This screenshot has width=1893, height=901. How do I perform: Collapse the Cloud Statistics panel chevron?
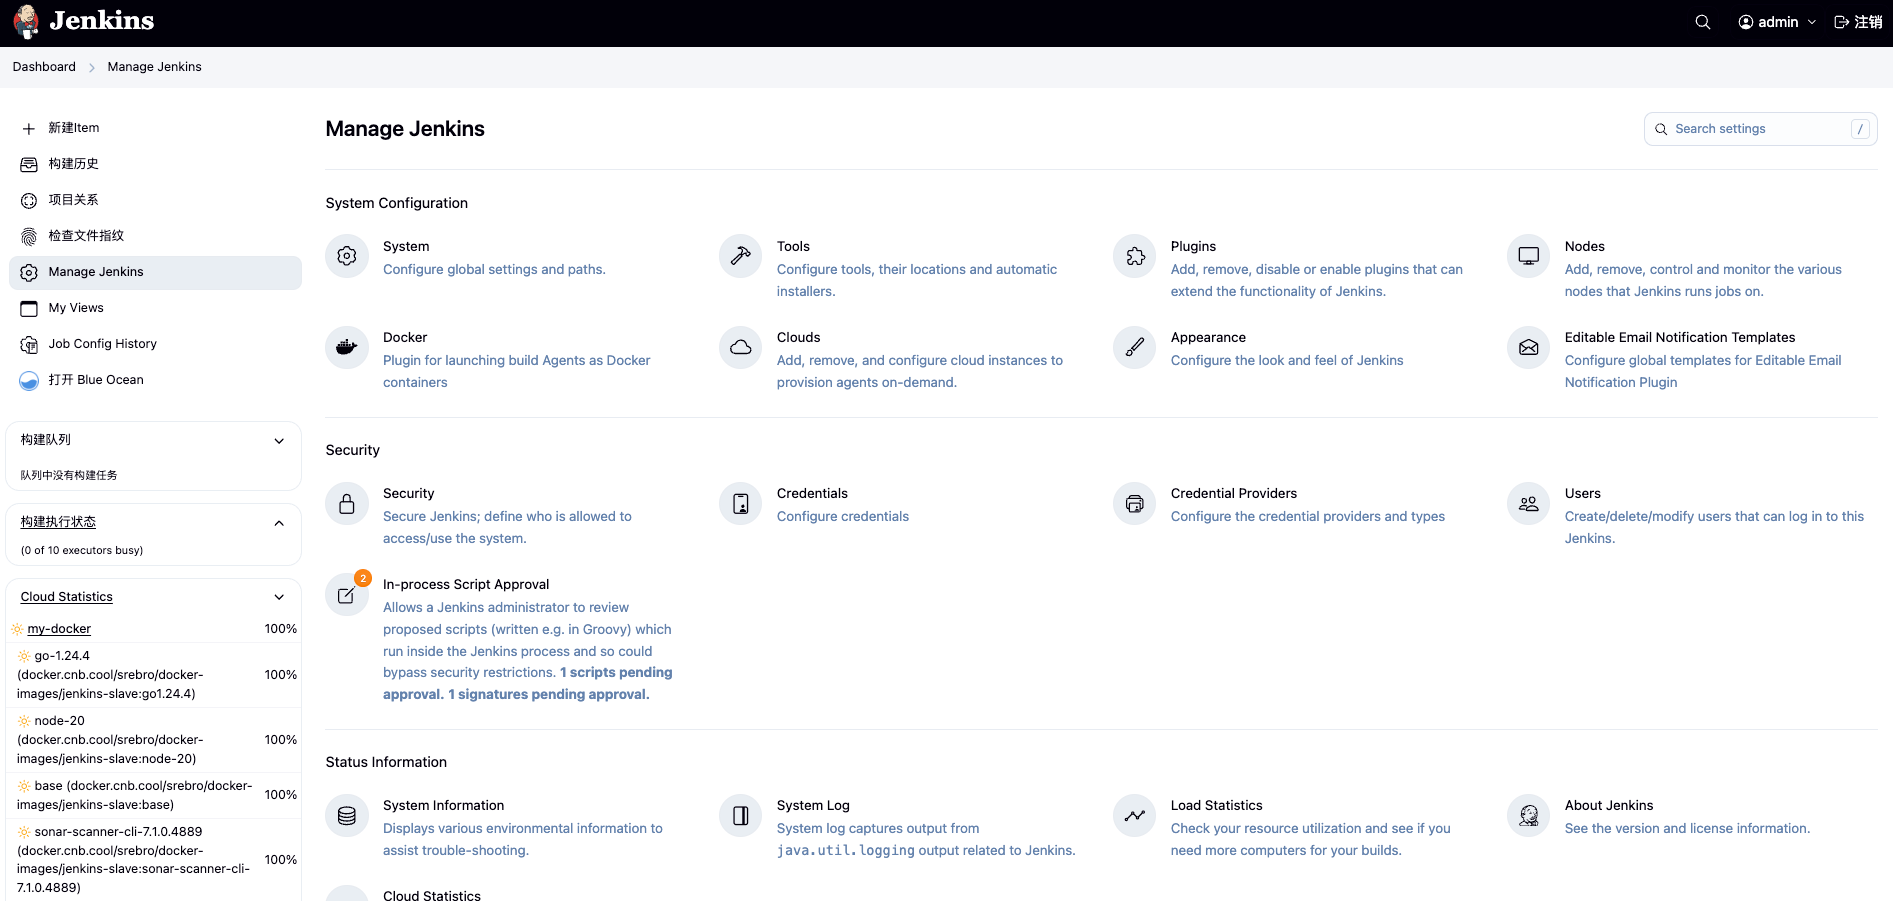(x=279, y=597)
